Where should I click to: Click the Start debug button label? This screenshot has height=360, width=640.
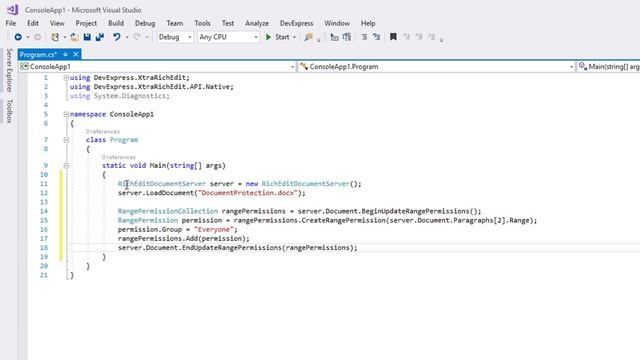coord(282,37)
